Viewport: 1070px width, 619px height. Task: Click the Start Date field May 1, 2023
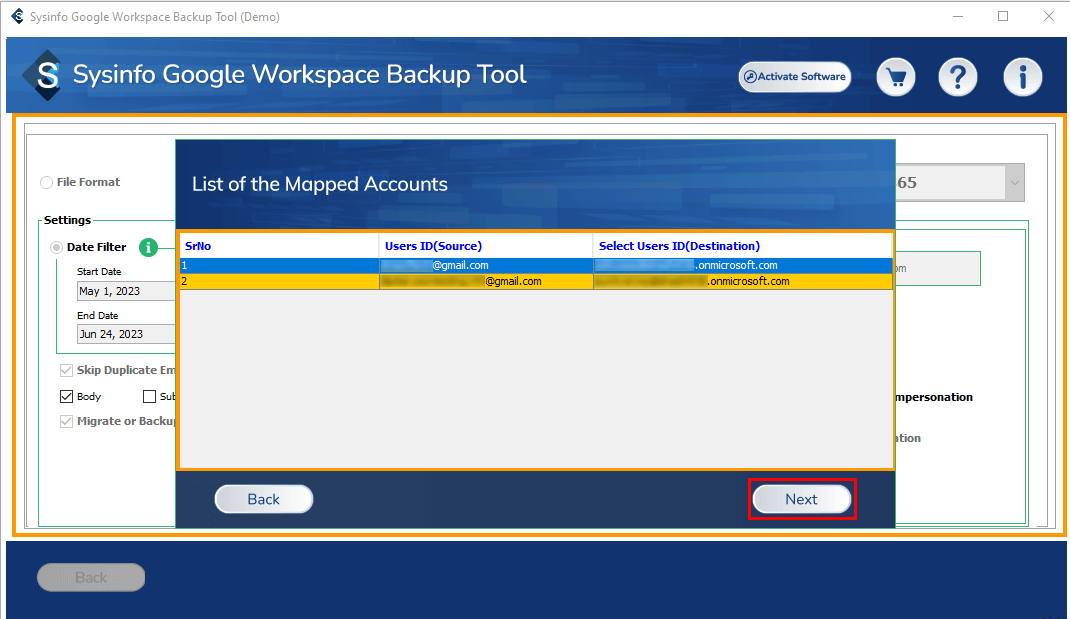point(126,291)
